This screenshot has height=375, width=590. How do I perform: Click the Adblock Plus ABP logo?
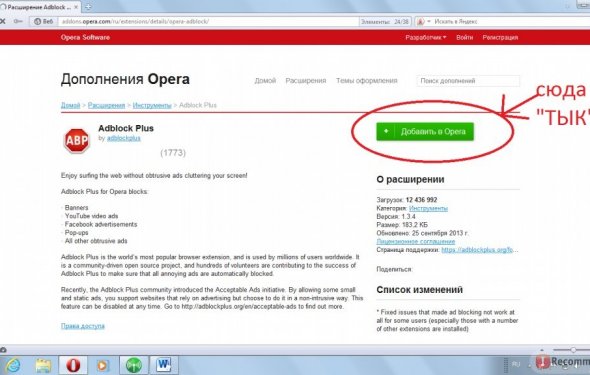[x=77, y=141]
